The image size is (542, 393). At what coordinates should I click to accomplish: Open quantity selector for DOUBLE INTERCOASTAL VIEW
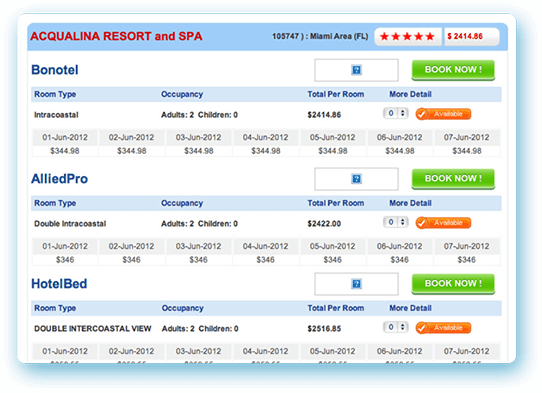tap(396, 327)
